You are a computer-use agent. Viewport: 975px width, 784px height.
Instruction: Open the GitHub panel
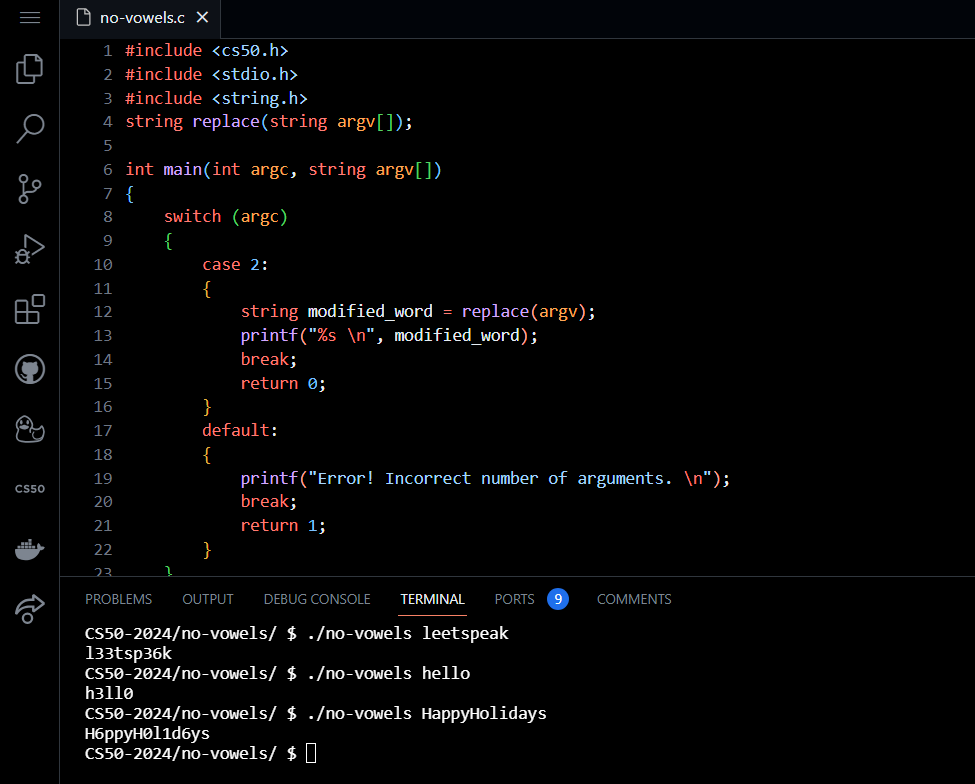click(30, 369)
